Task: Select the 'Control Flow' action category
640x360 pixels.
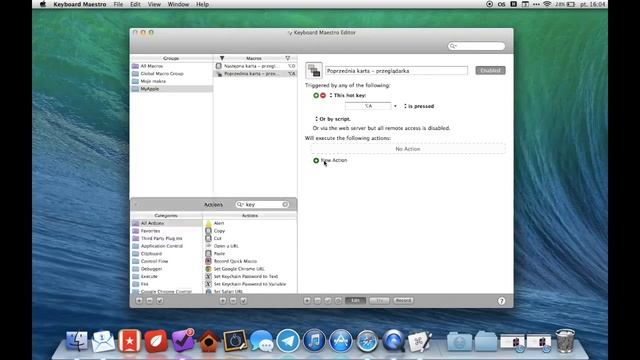Action: coord(167,261)
